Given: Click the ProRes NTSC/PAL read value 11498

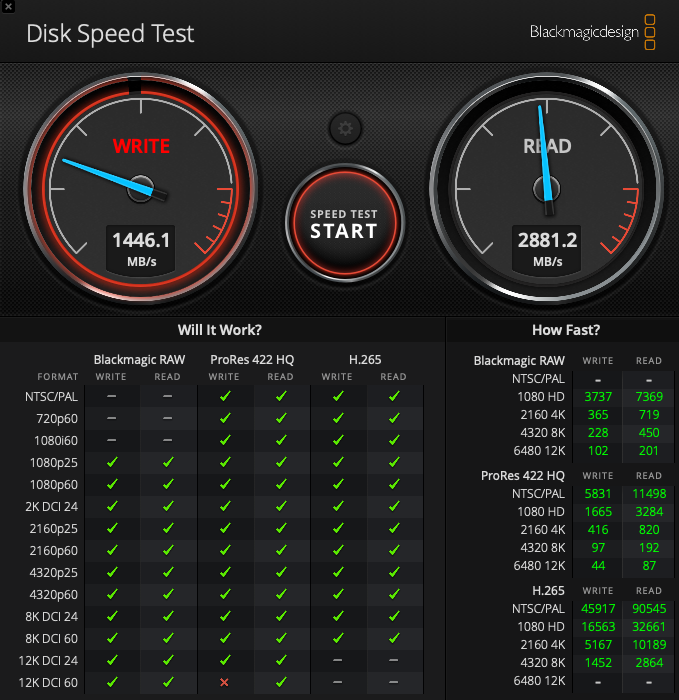Looking at the screenshot, I should tap(649, 494).
